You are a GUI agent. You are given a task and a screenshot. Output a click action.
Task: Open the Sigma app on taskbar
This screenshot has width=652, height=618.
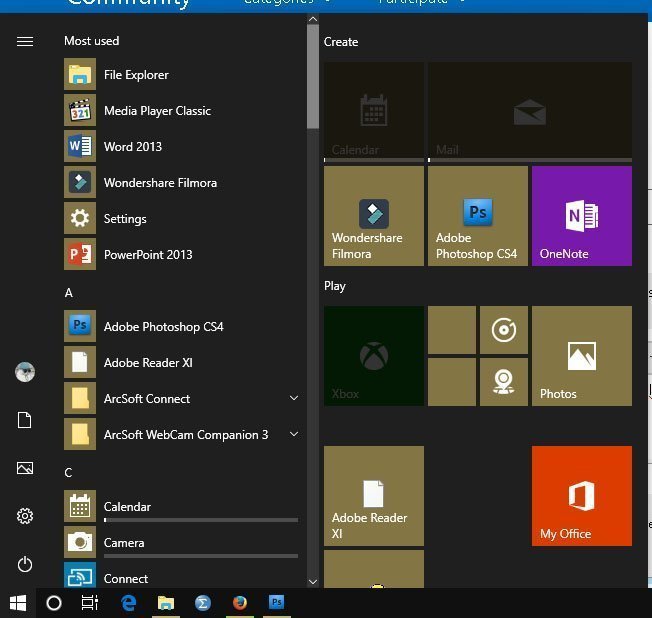point(203,603)
